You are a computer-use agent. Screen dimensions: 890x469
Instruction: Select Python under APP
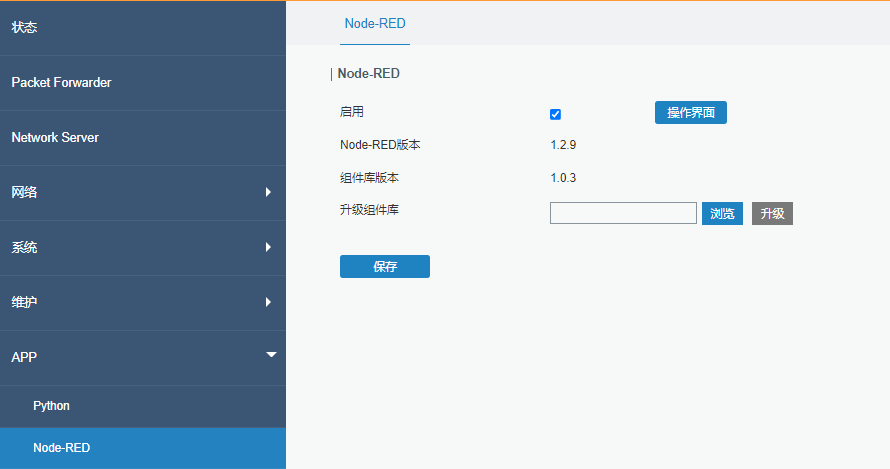click(x=51, y=406)
